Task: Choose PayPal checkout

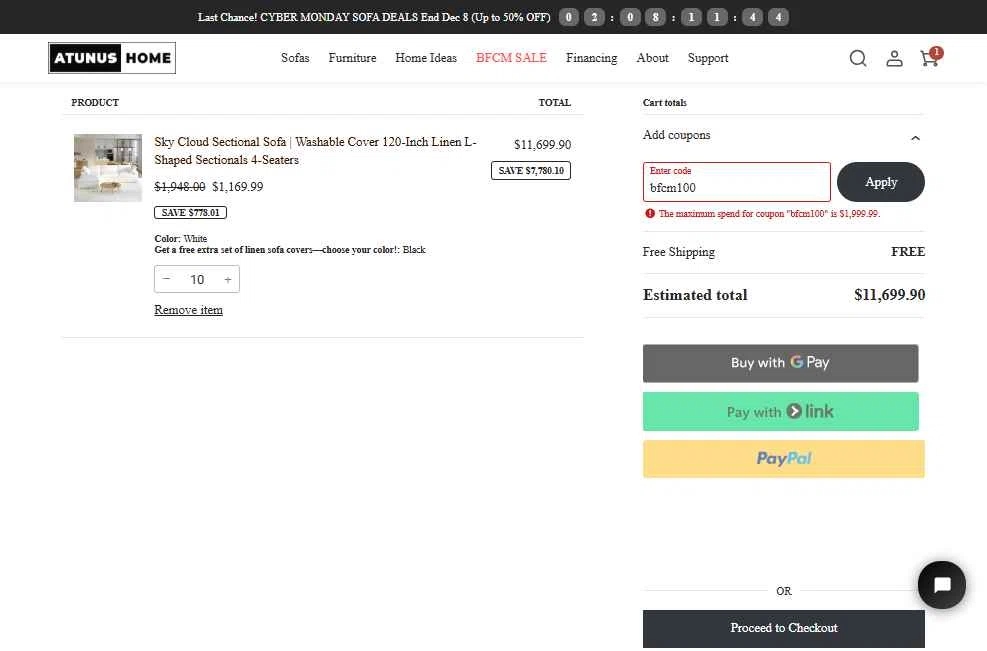Action: (784, 459)
